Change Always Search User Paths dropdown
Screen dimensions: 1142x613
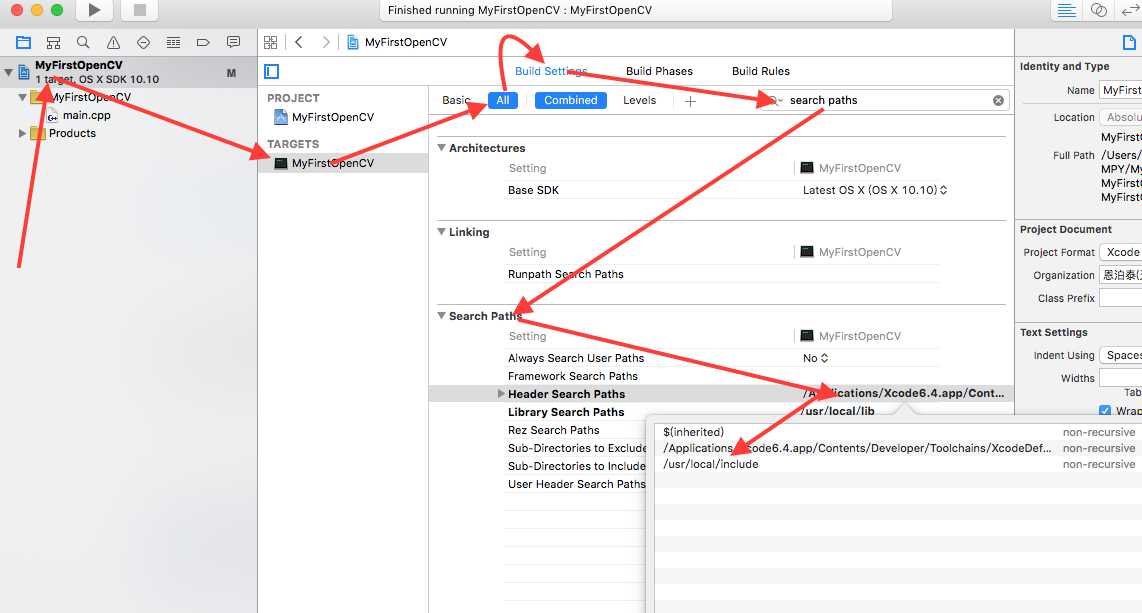click(x=816, y=358)
